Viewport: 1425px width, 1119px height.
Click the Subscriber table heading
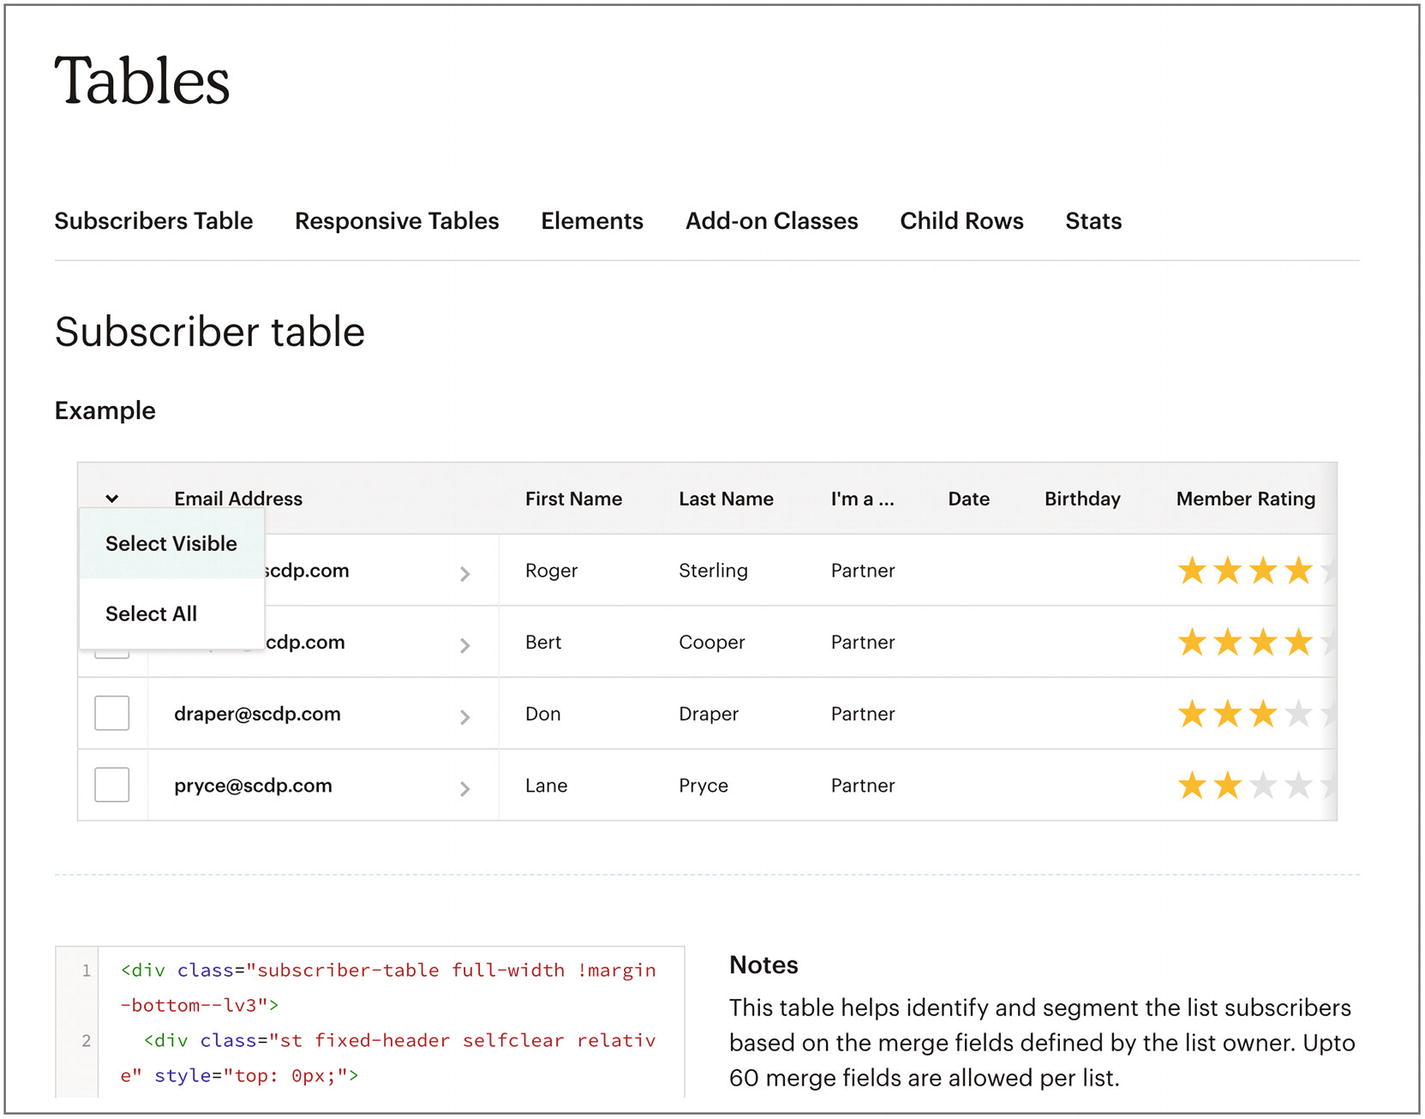click(209, 332)
